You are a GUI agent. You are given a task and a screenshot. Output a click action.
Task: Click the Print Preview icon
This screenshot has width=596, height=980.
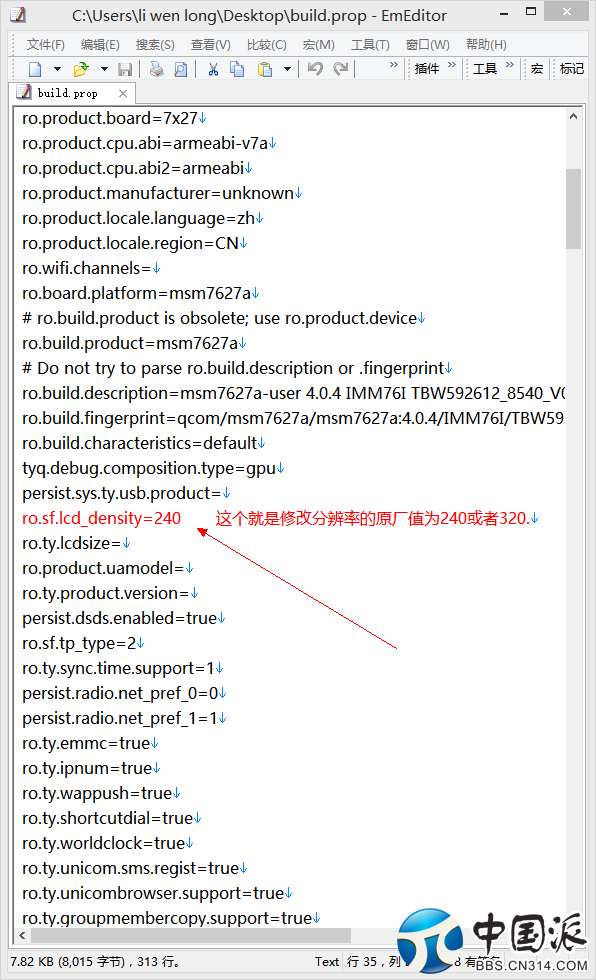click(x=181, y=69)
